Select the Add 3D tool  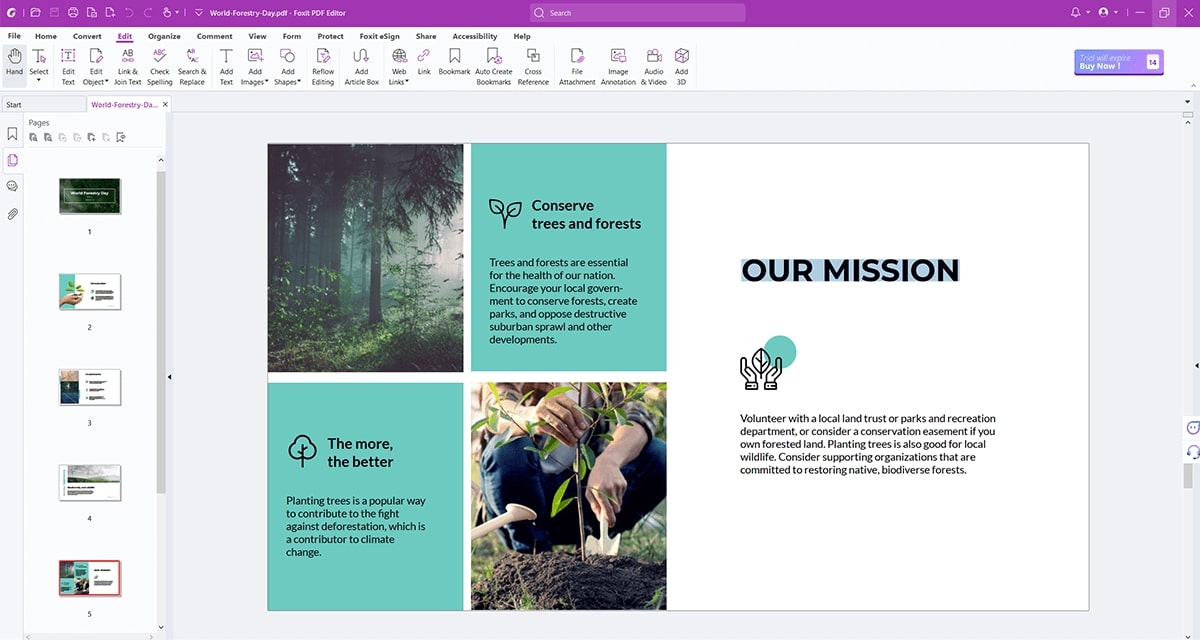[x=681, y=63]
